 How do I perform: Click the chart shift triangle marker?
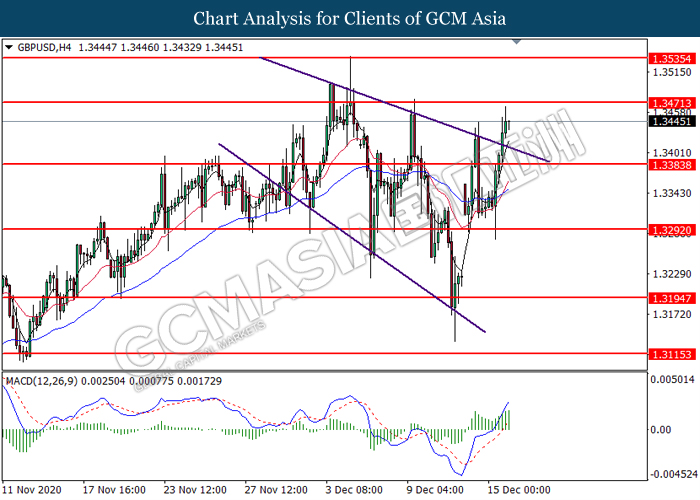click(x=517, y=42)
